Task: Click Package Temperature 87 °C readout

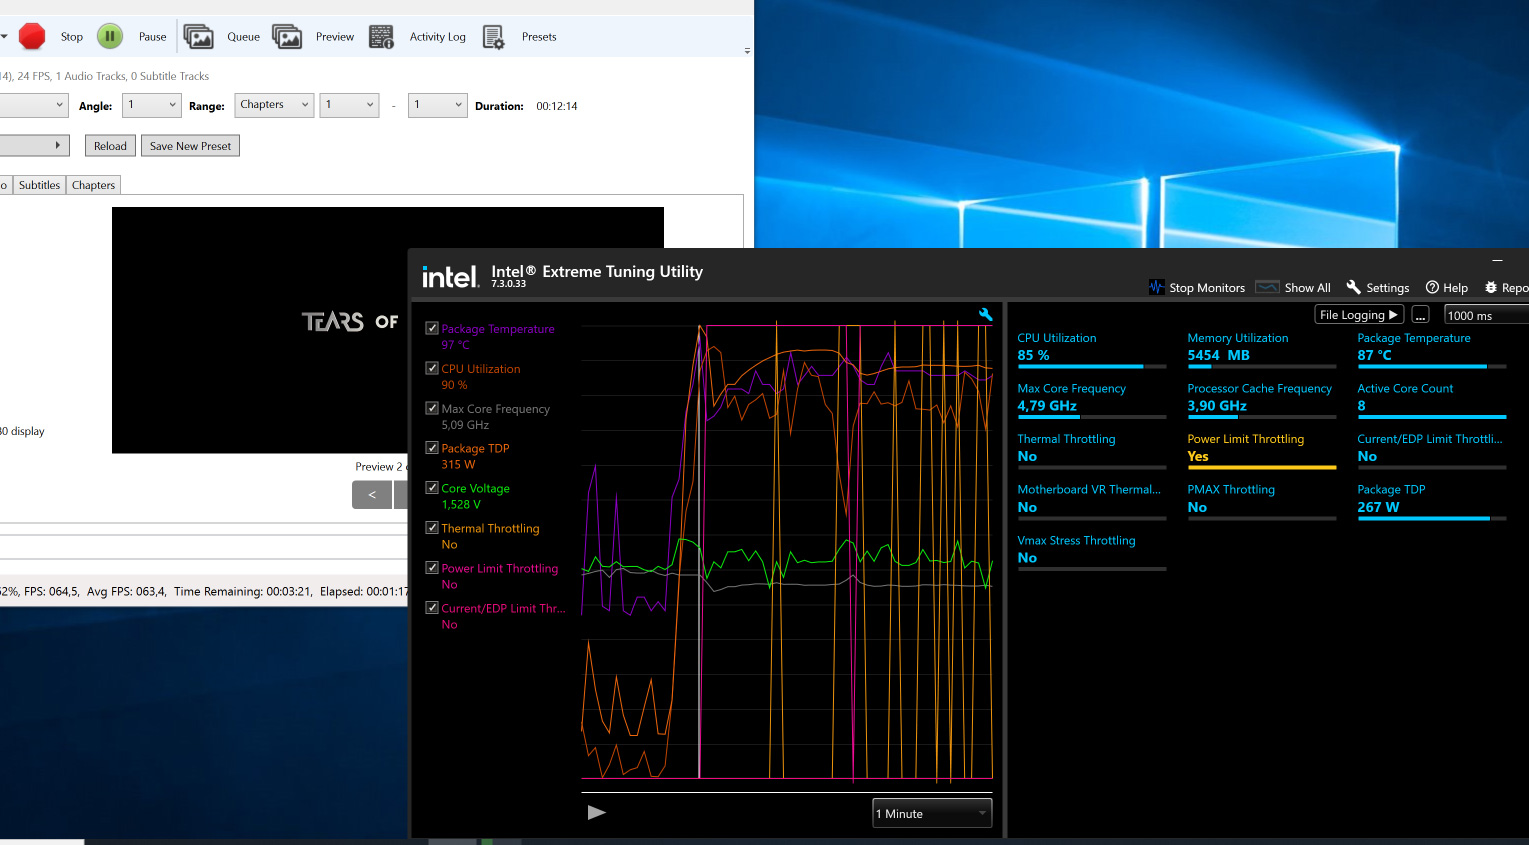Action: pos(1374,355)
